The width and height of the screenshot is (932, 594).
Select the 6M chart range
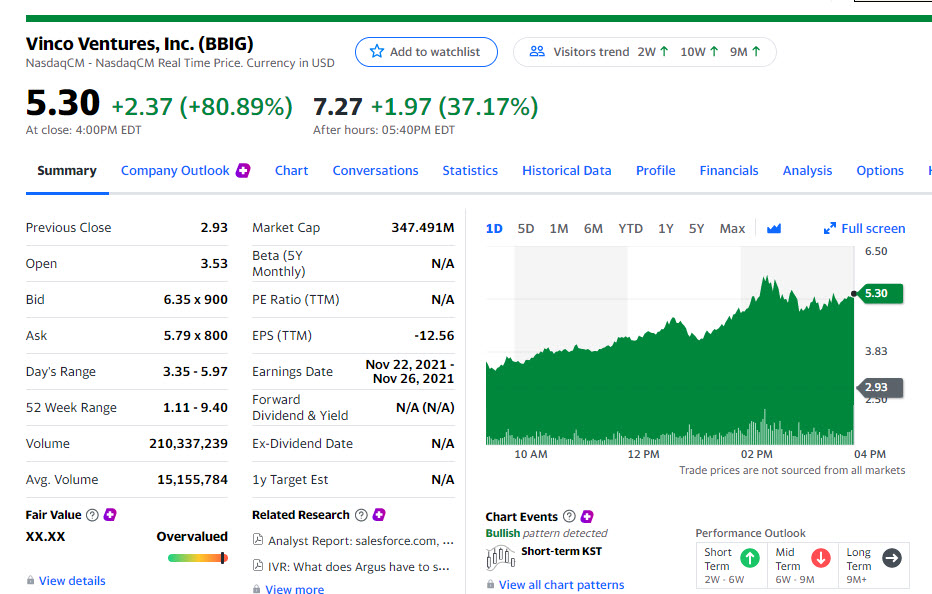click(x=593, y=228)
